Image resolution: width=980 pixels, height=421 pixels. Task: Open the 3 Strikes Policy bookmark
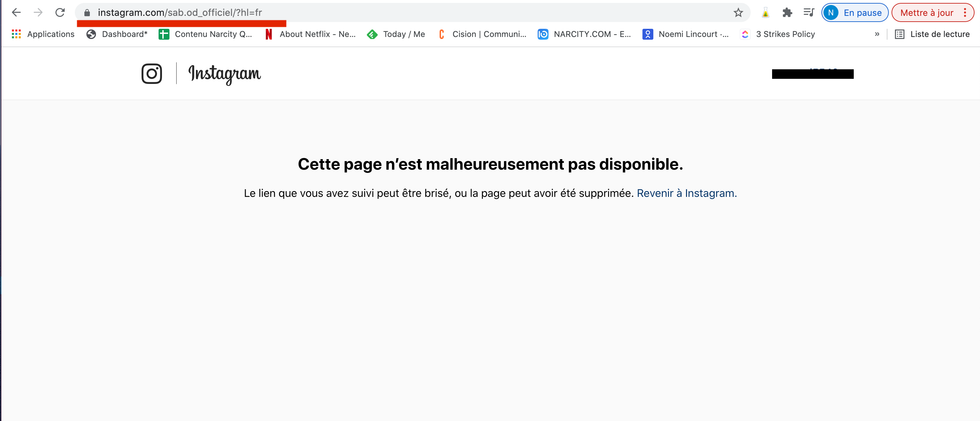(777, 34)
